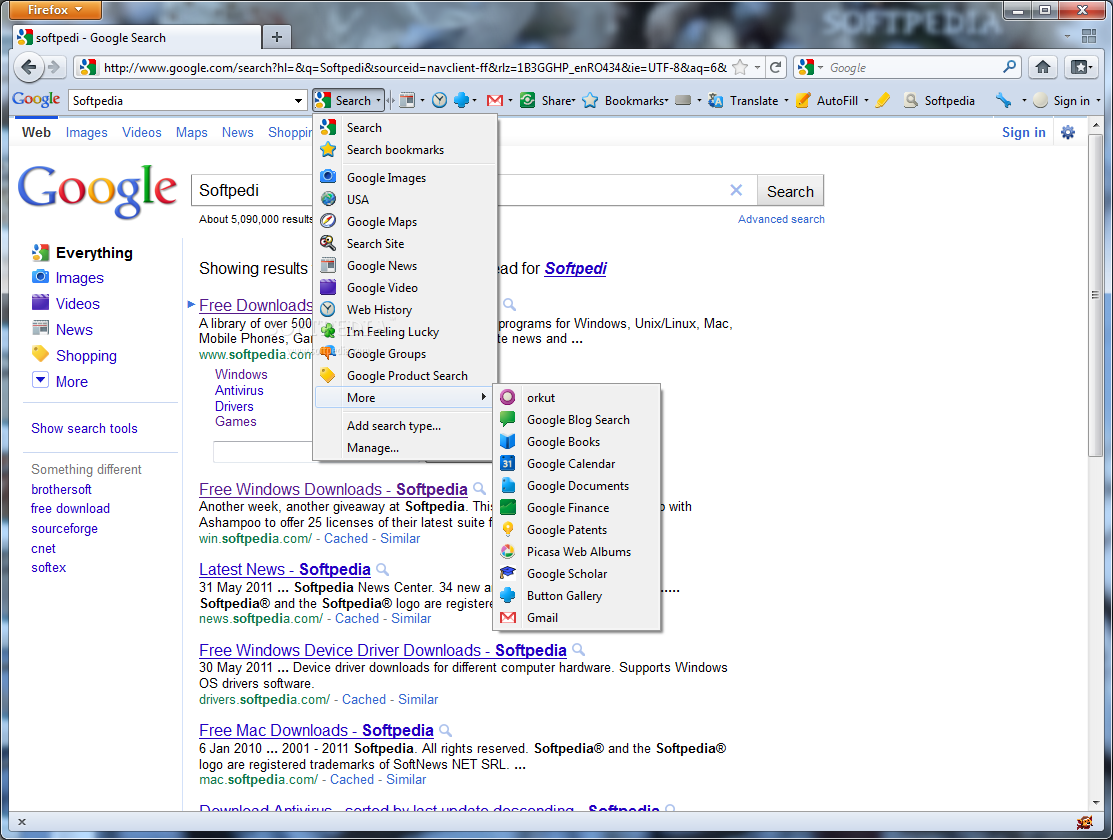The height and width of the screenshot is (840, 1113).
Task: Switch to the Images tab in top bar
Action: [x=87, y=133]
